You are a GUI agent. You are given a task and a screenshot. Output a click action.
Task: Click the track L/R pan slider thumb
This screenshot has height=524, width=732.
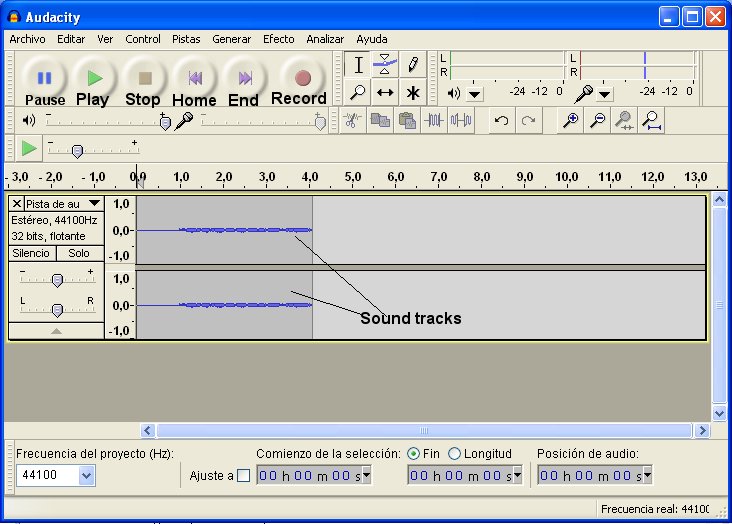coord(57,310)
